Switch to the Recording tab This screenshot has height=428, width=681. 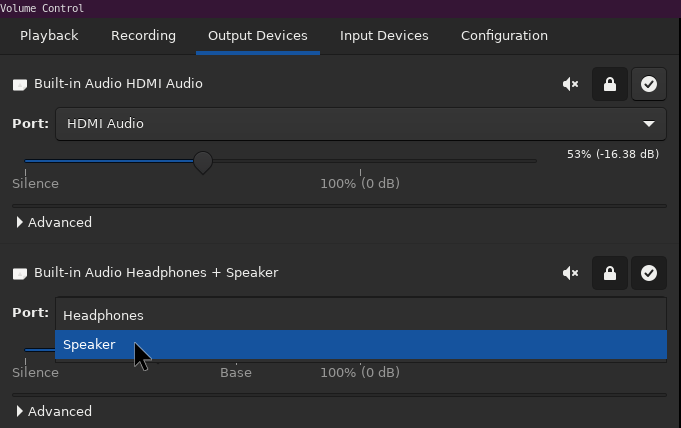[x=143, y=36]
